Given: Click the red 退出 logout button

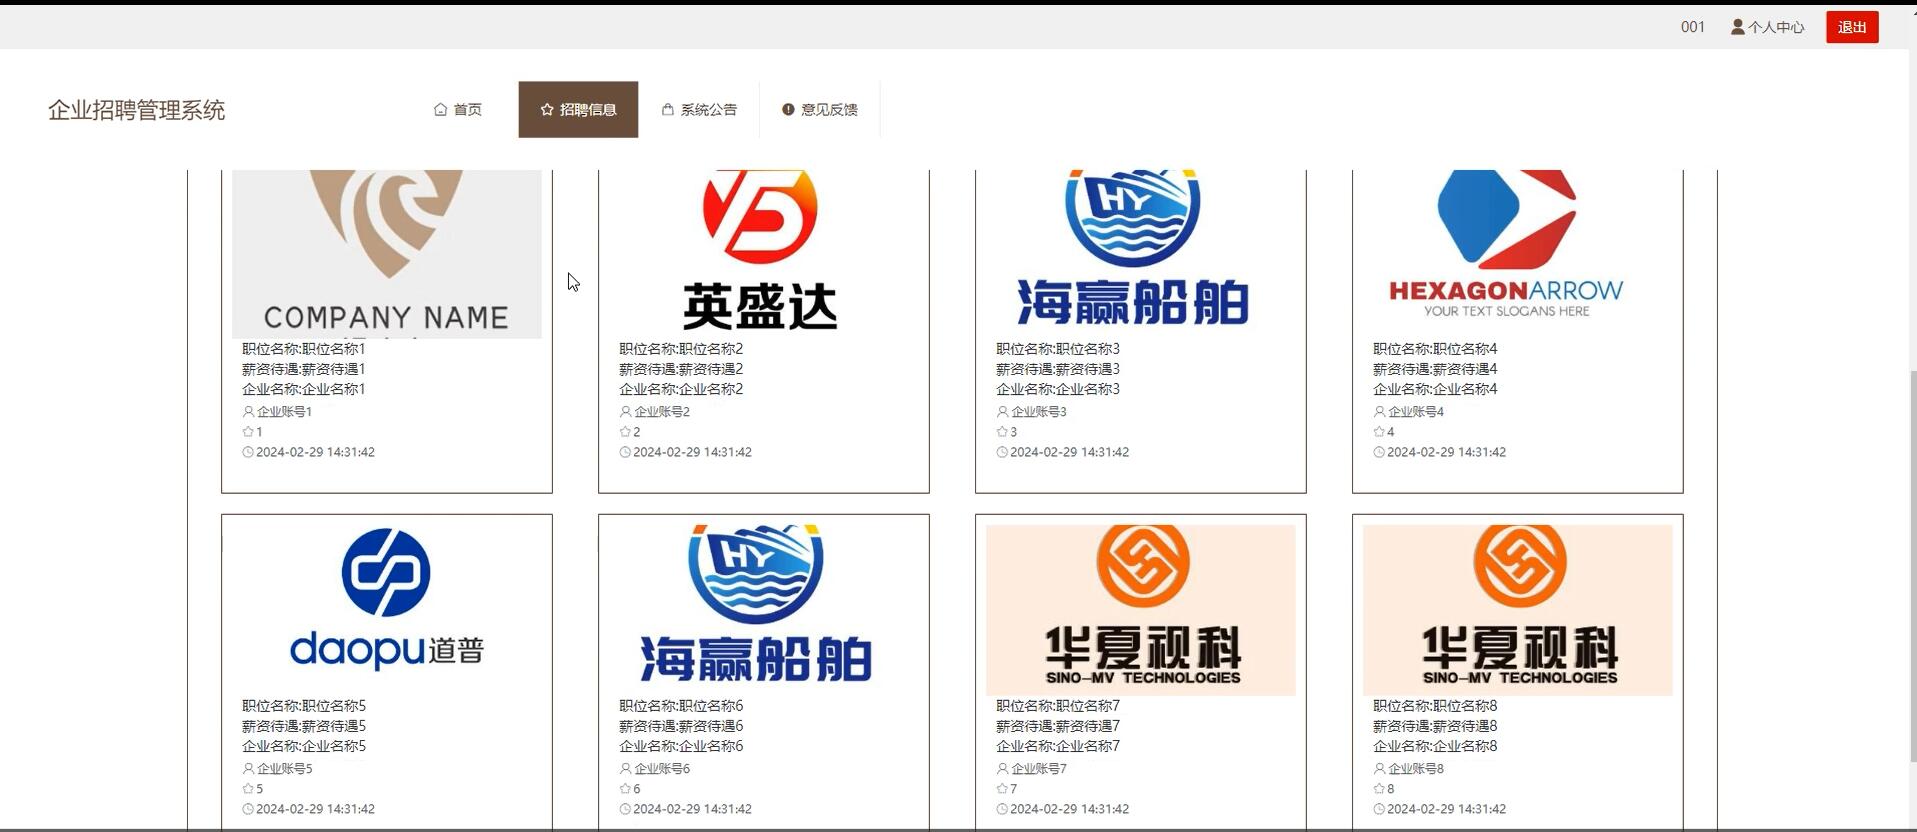Looking at the screenshot, I should click(x=1852, y=27).
